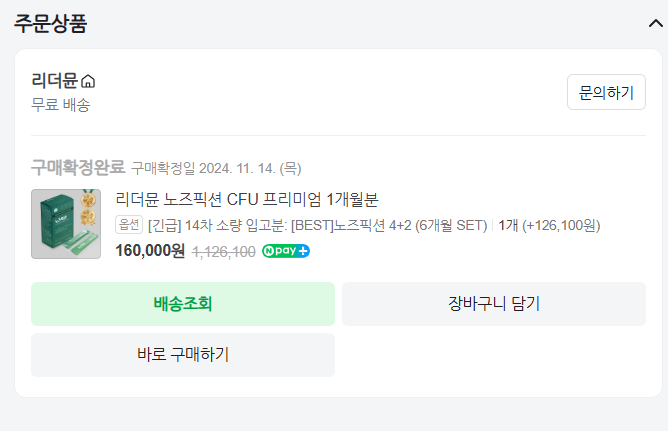
Task: Click the 무료 배송 shipping label
Action: pos(61,104)
